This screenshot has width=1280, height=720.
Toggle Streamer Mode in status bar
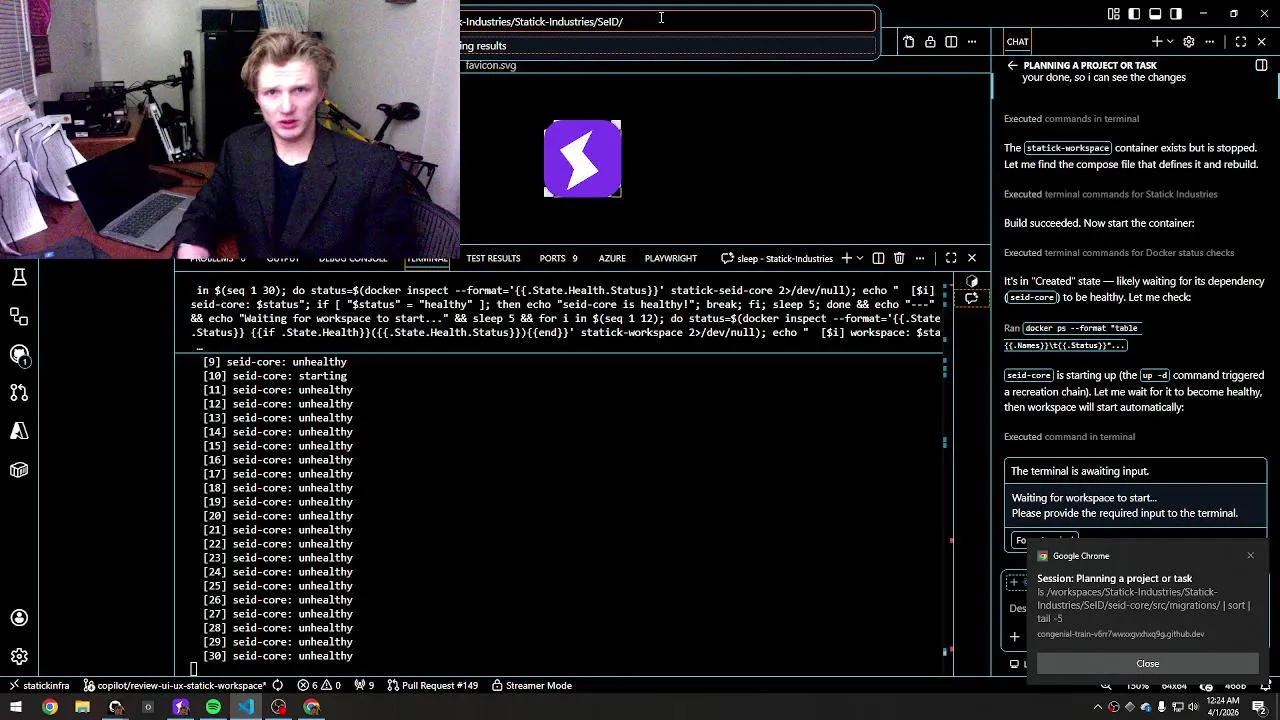coord(530,686)
